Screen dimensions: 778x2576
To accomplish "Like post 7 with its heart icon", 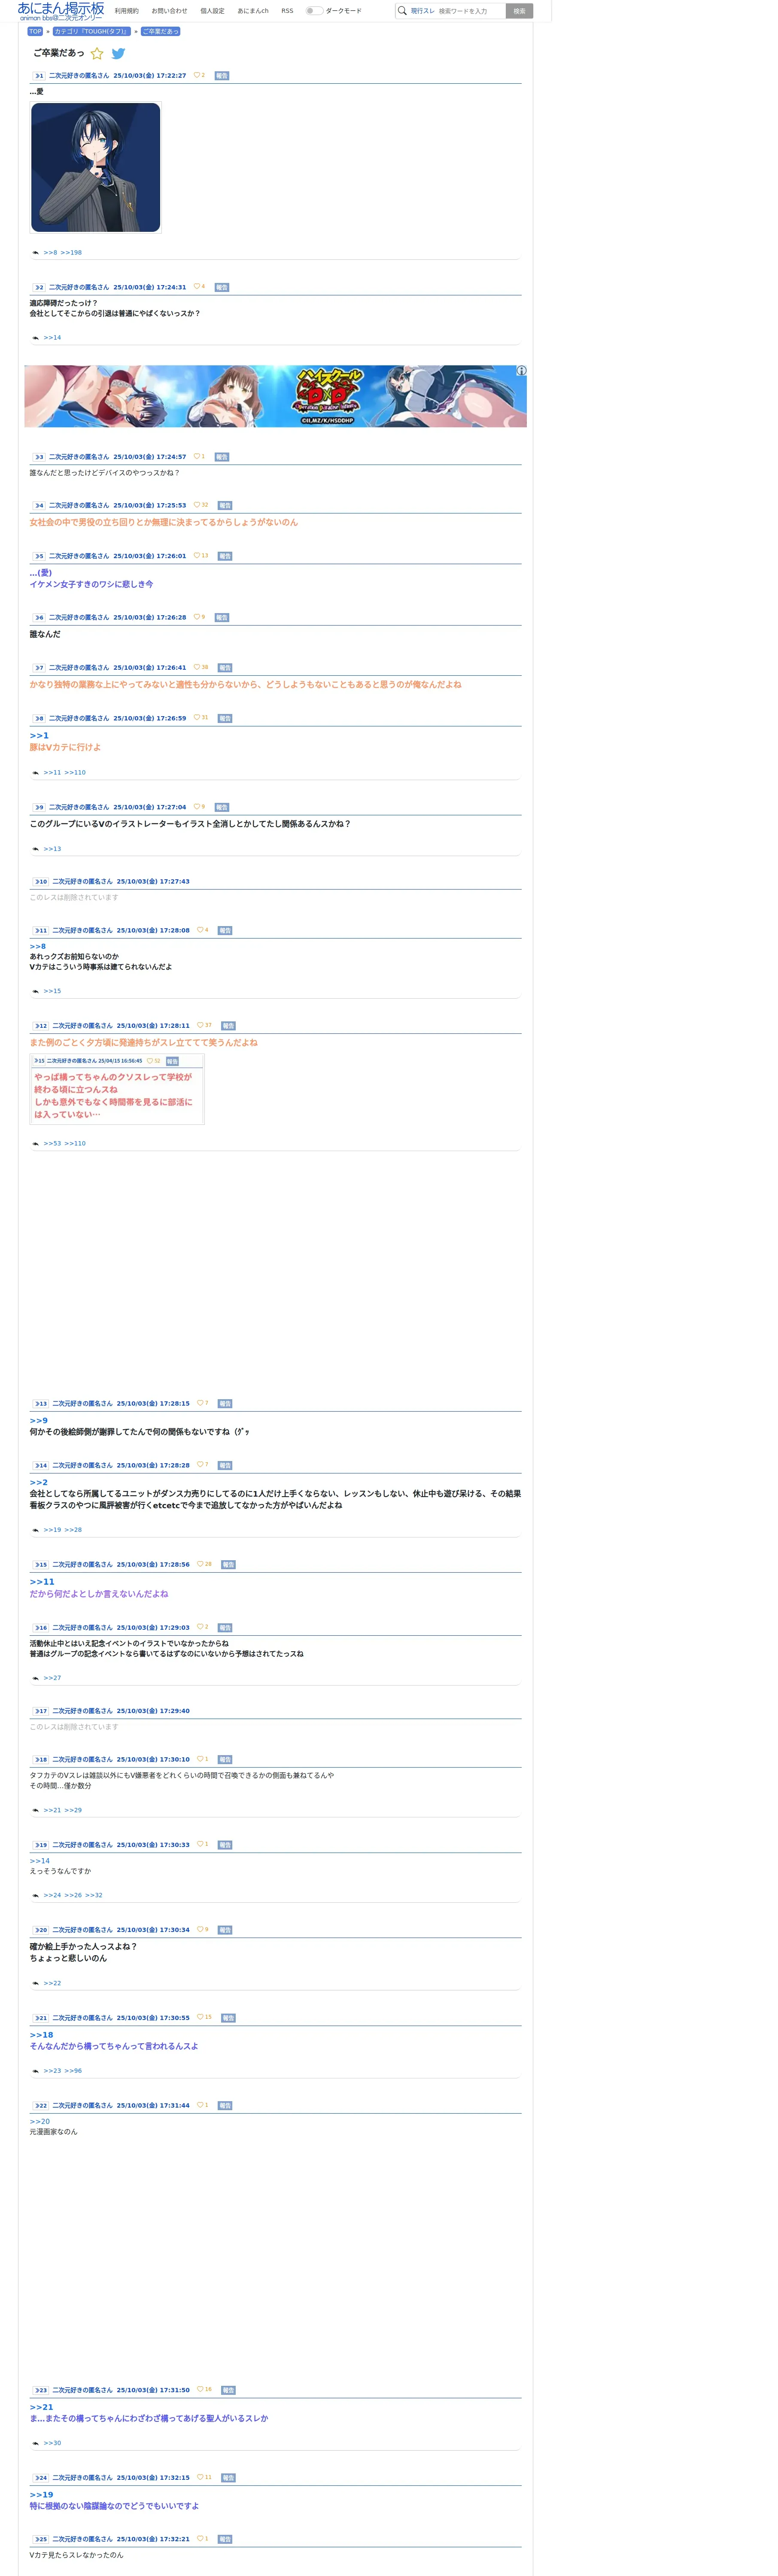I will click(197, 667).
